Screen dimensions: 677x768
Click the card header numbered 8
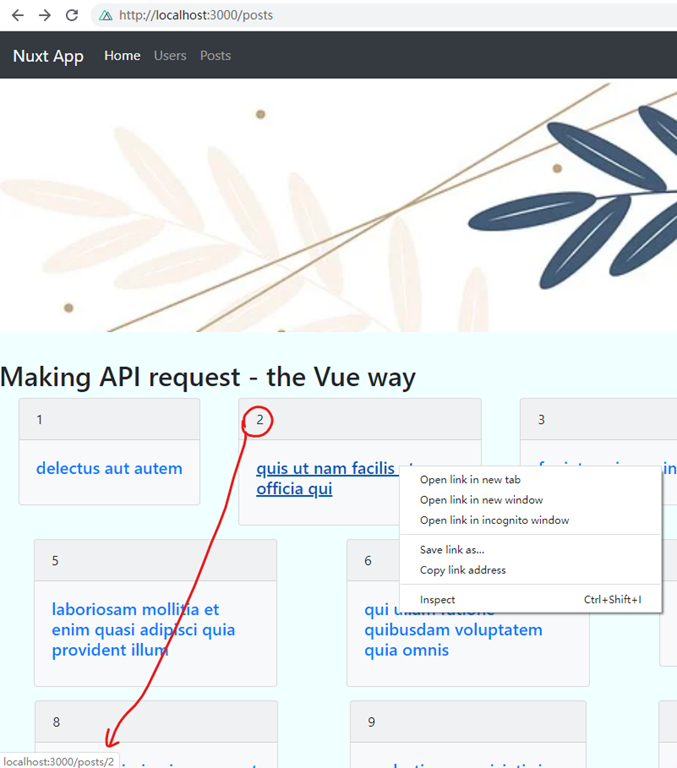click(x=156, y=721)
